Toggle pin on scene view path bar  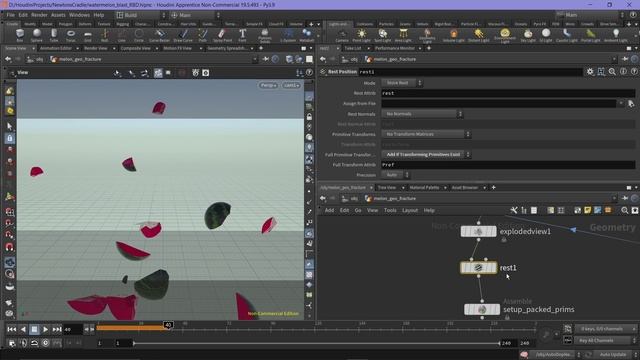coord(266,59)
